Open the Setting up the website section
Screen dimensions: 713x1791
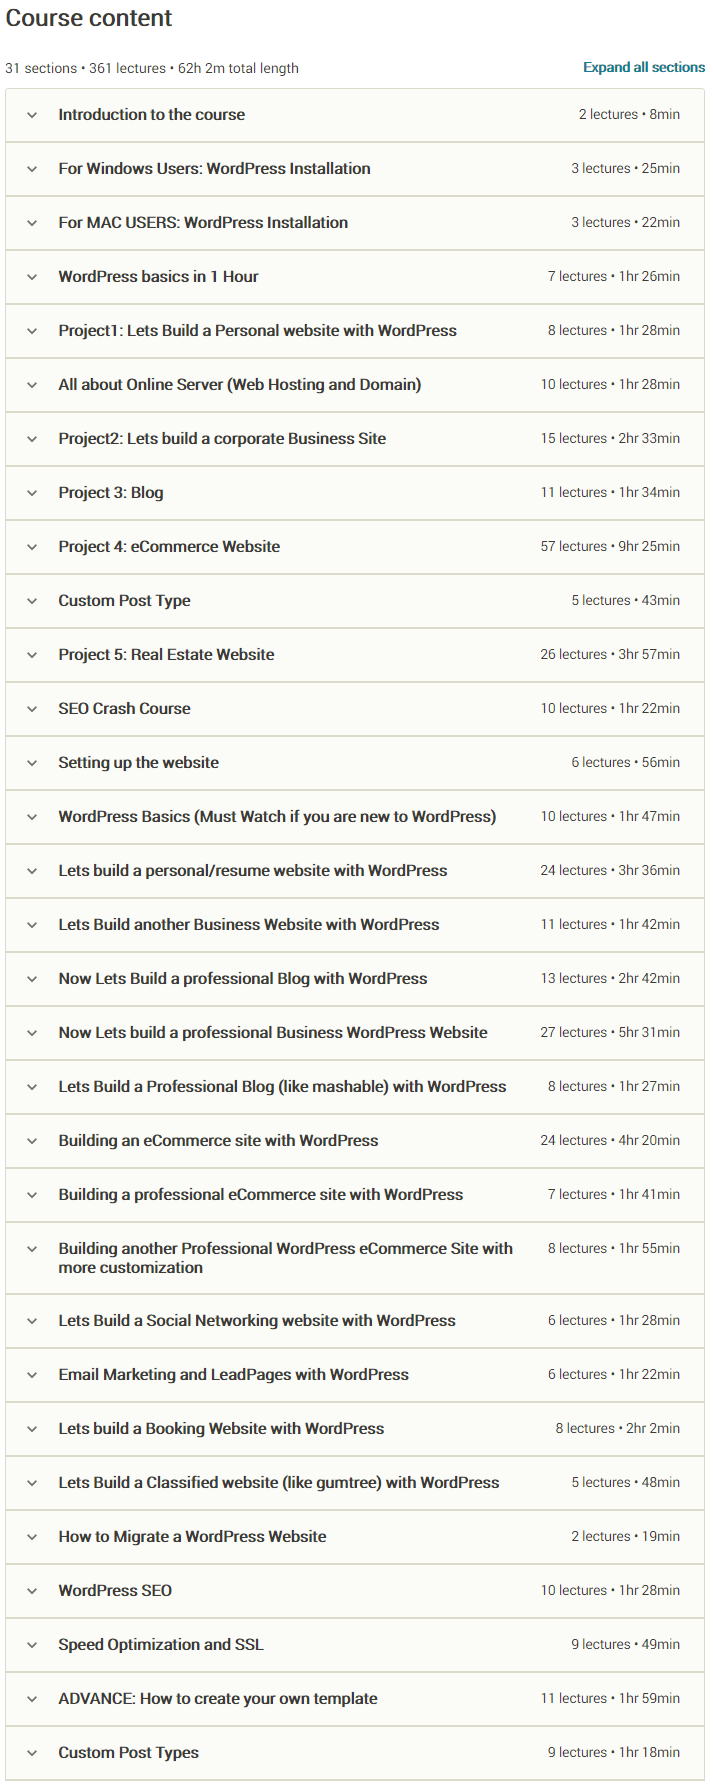tap(355, 763)
